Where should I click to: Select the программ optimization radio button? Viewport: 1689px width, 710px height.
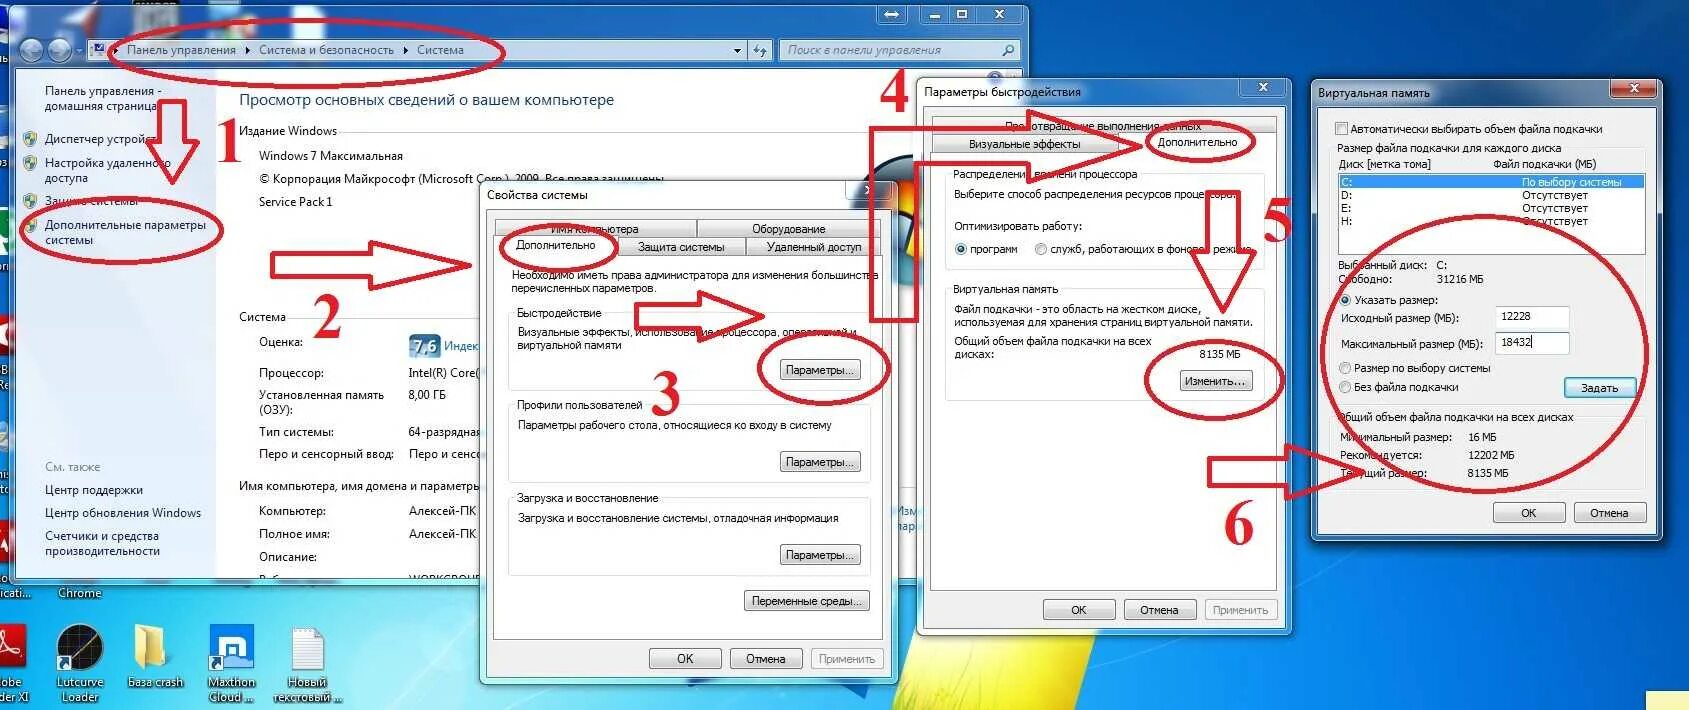tap(961, 249)
